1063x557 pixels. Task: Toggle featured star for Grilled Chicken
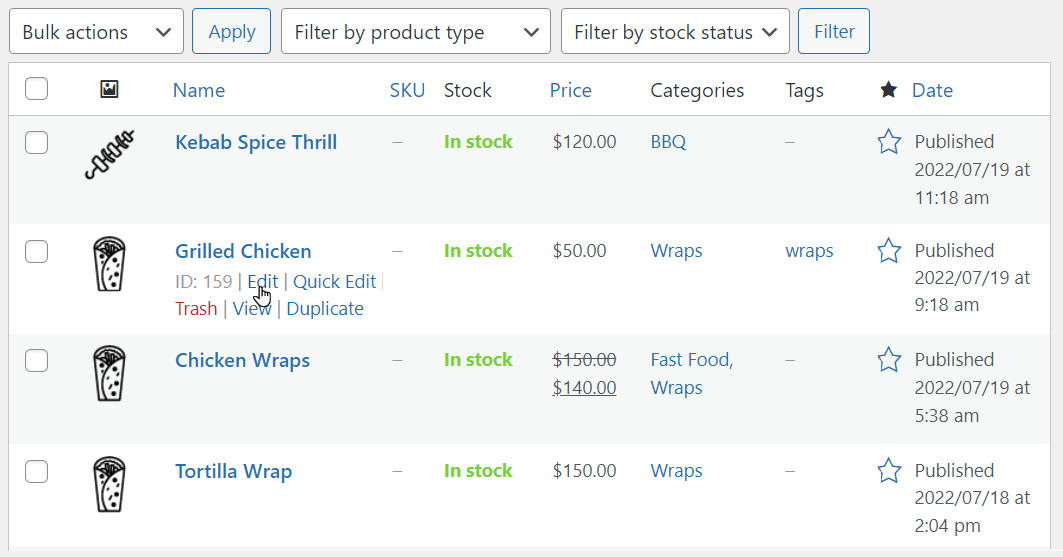pos(889,251)
